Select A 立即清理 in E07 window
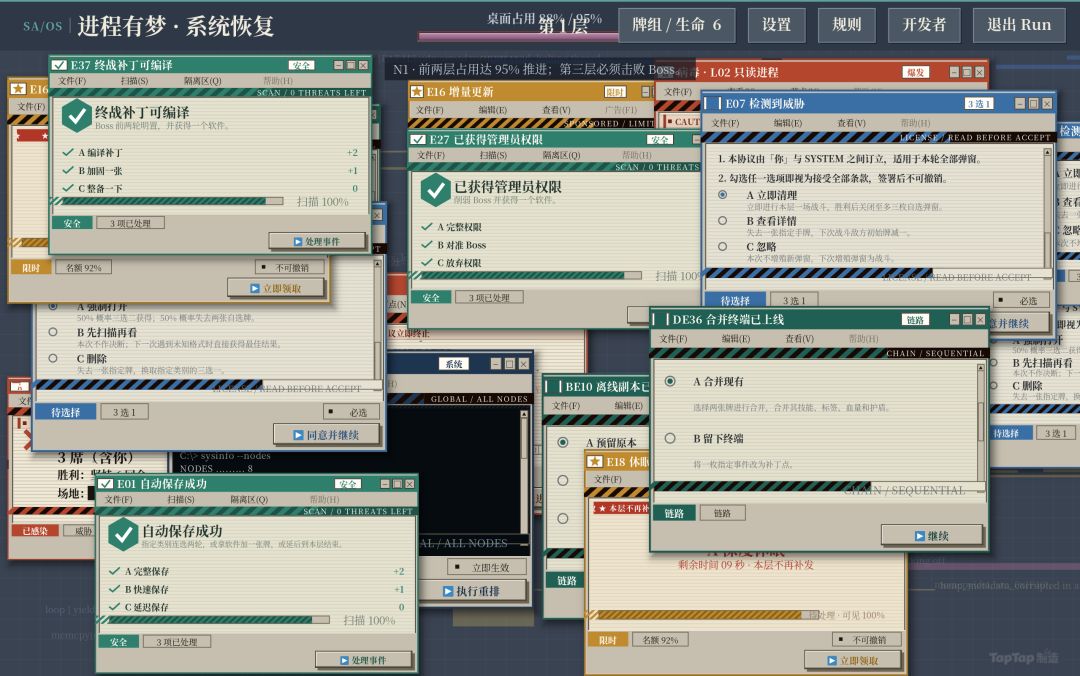The image size is (1080, 676). tap(723, 195)
